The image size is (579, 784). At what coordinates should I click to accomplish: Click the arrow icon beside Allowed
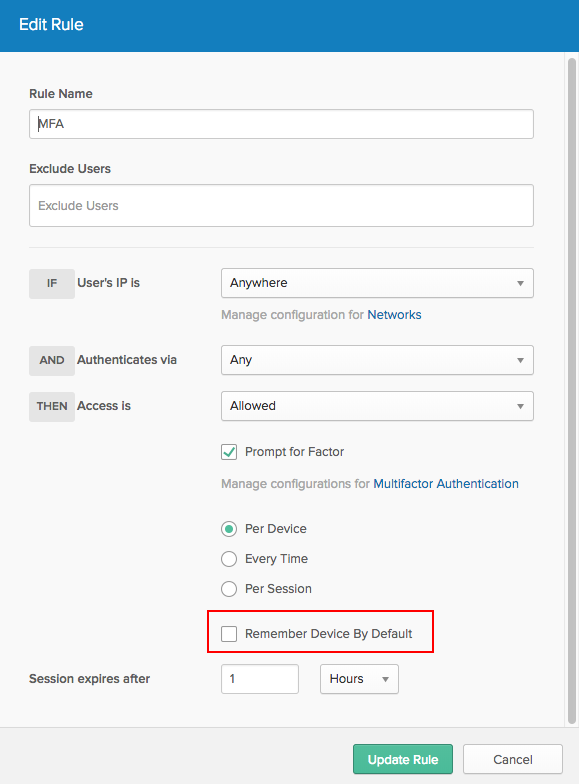[x=520, y=406]
